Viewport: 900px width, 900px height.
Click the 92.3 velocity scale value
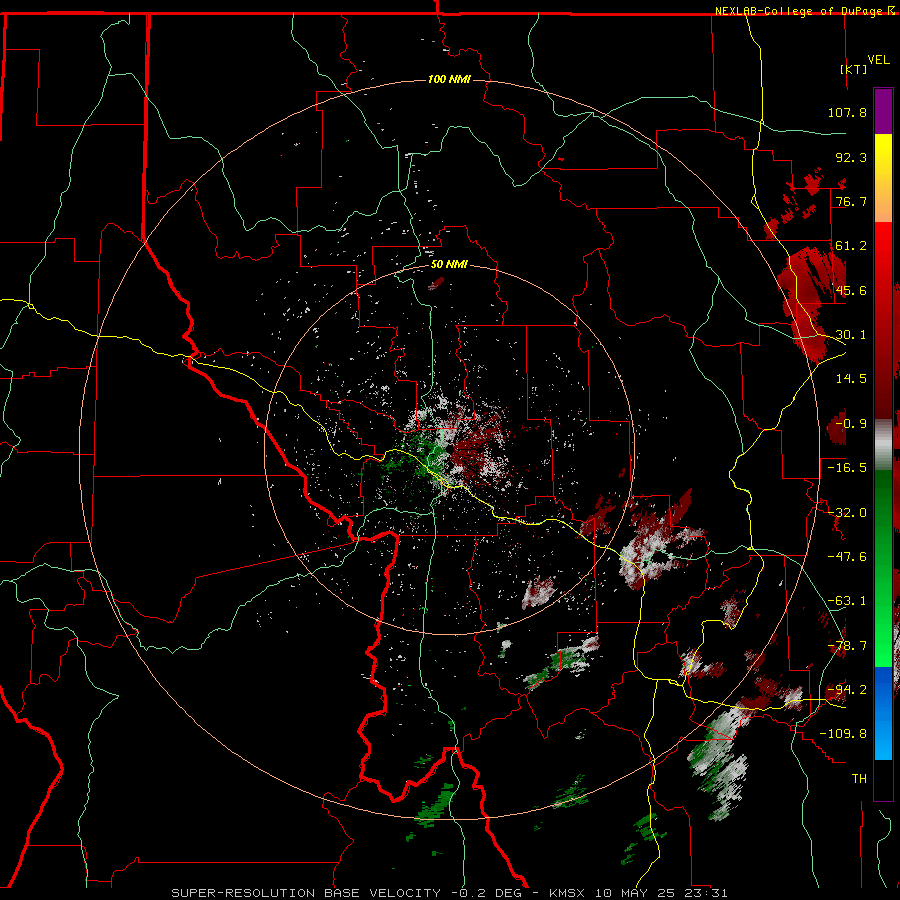(x=851, y=157)
